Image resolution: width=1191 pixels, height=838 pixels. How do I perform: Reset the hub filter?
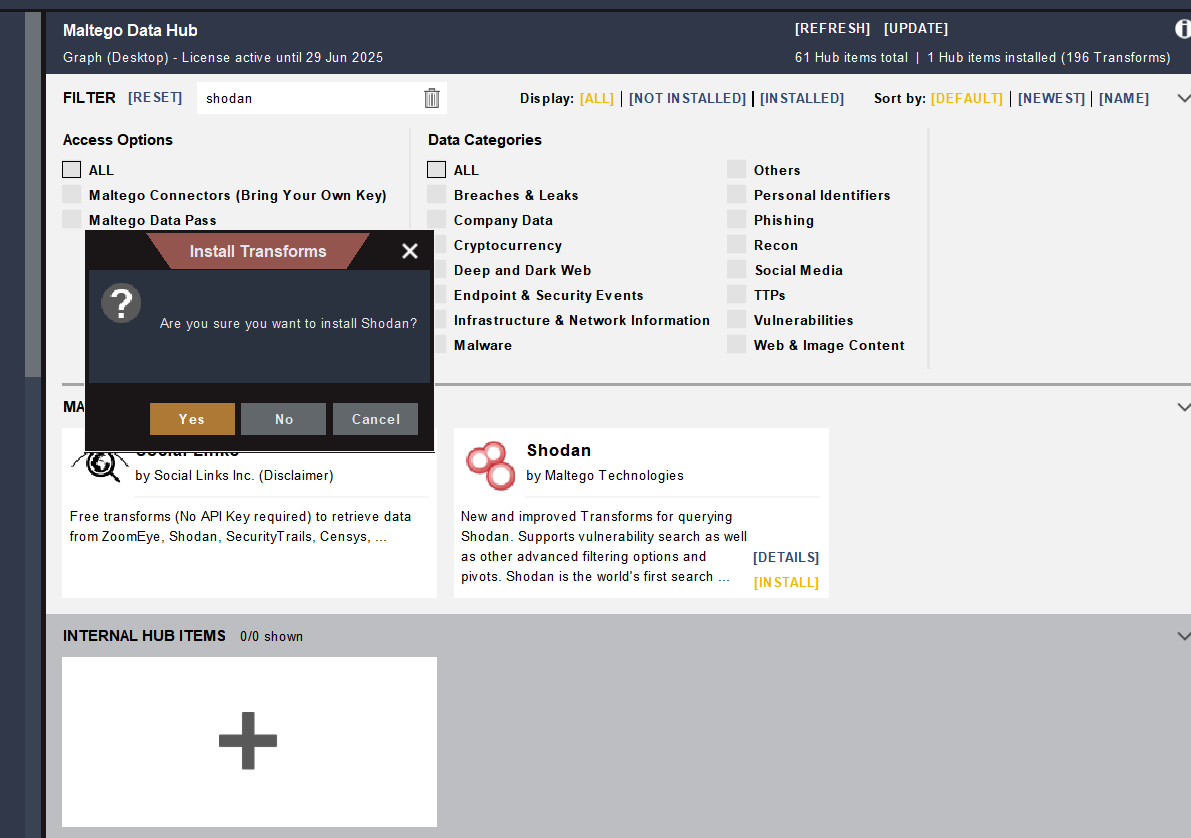[x=155, y=97]
